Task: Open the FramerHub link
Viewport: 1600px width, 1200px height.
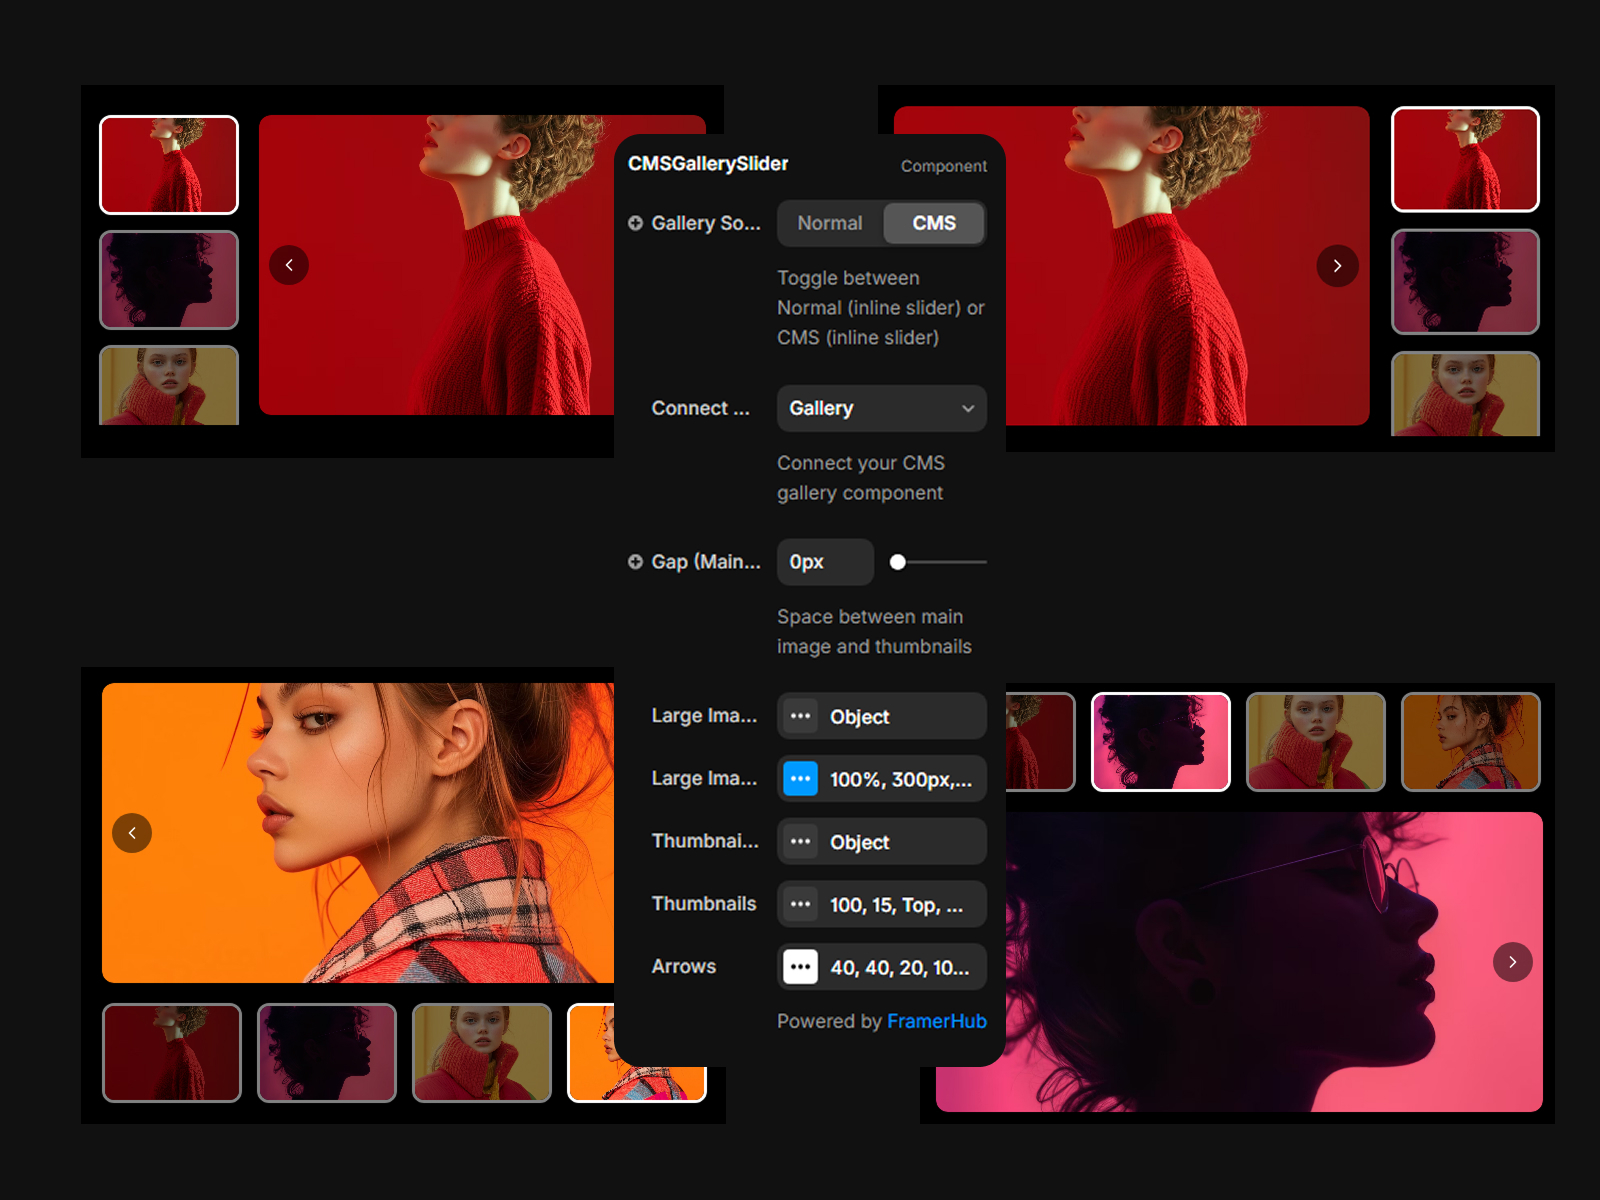Action: point(936,1021)
